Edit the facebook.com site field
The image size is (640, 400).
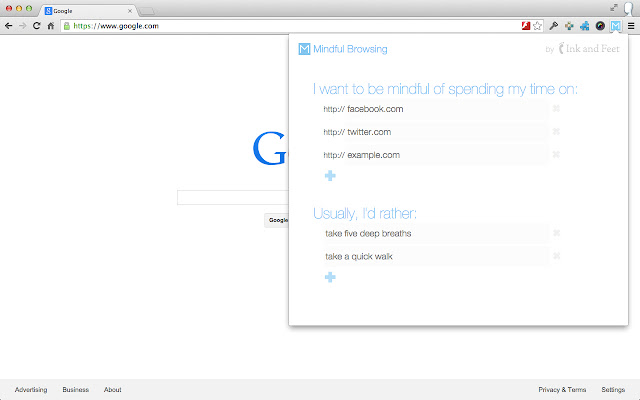447,109
